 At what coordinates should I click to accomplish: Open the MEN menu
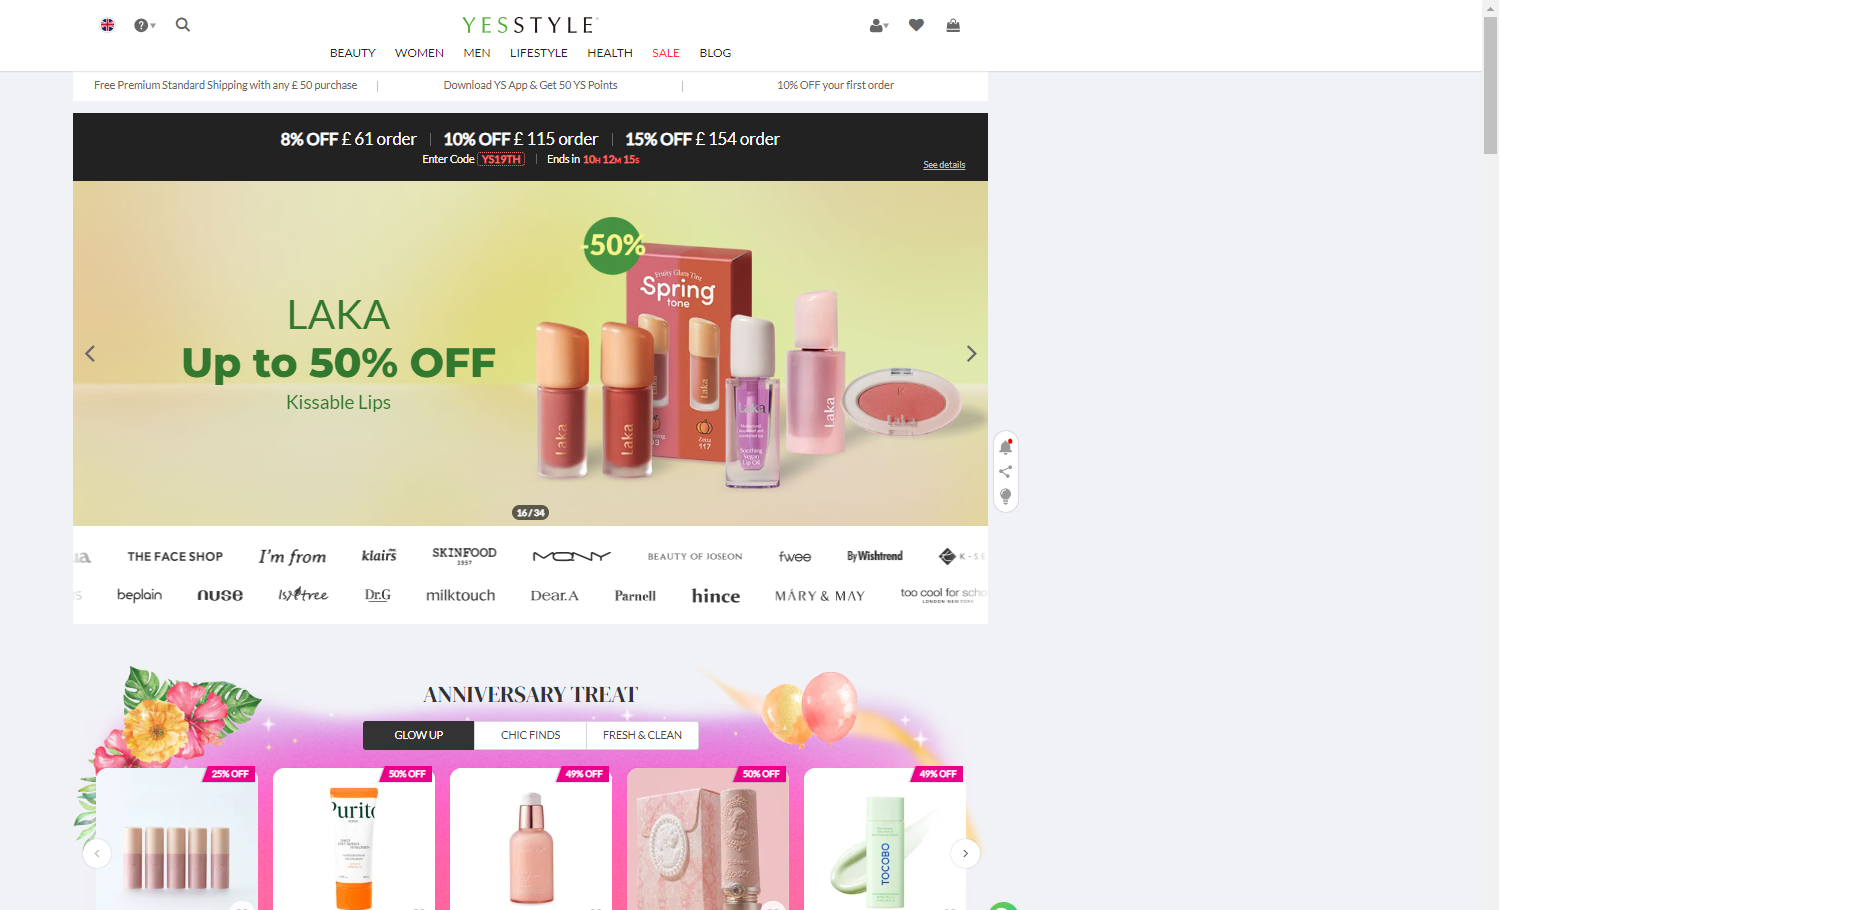coord(477,53)
